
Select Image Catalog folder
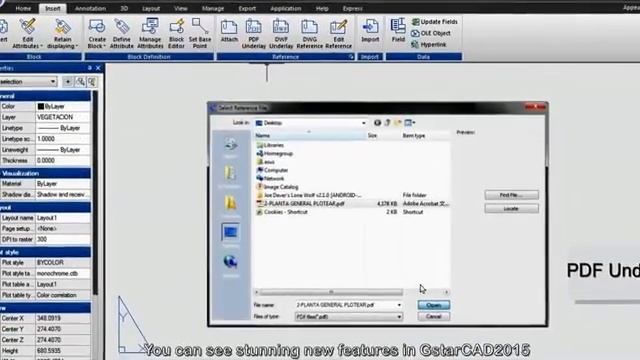click(x=277, y=187)
